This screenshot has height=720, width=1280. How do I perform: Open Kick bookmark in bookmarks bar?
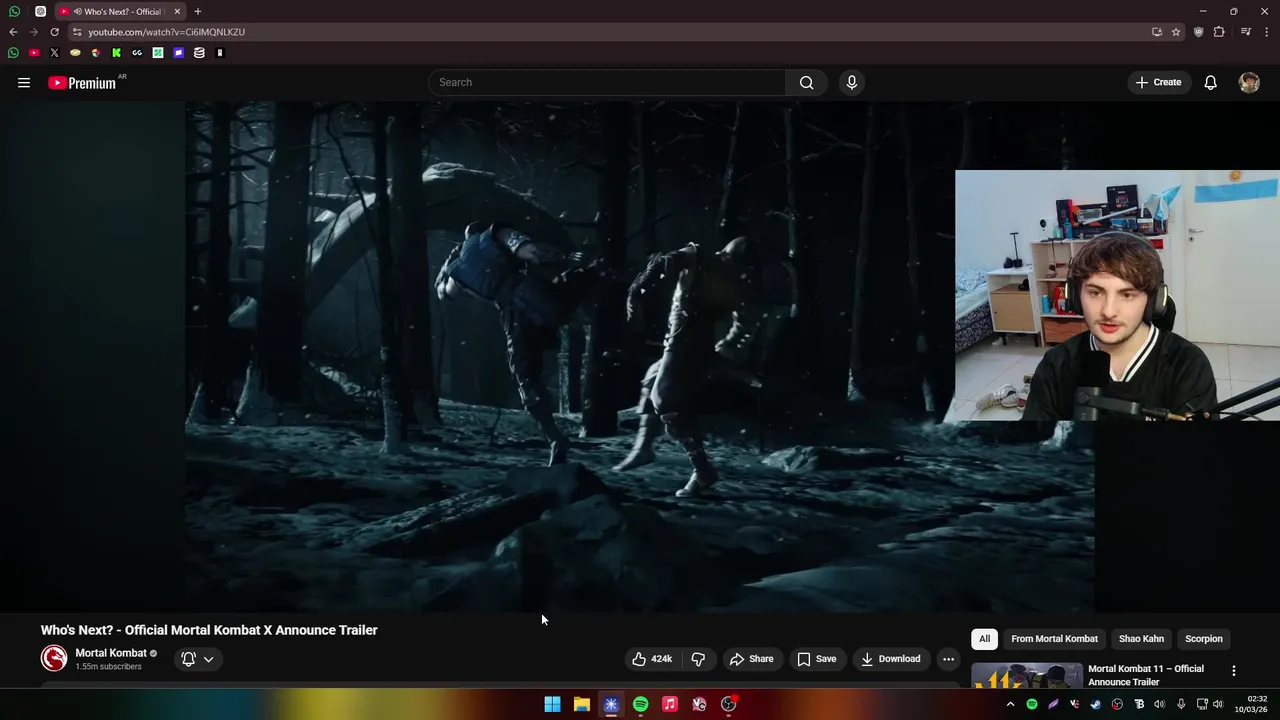(116, 53)
